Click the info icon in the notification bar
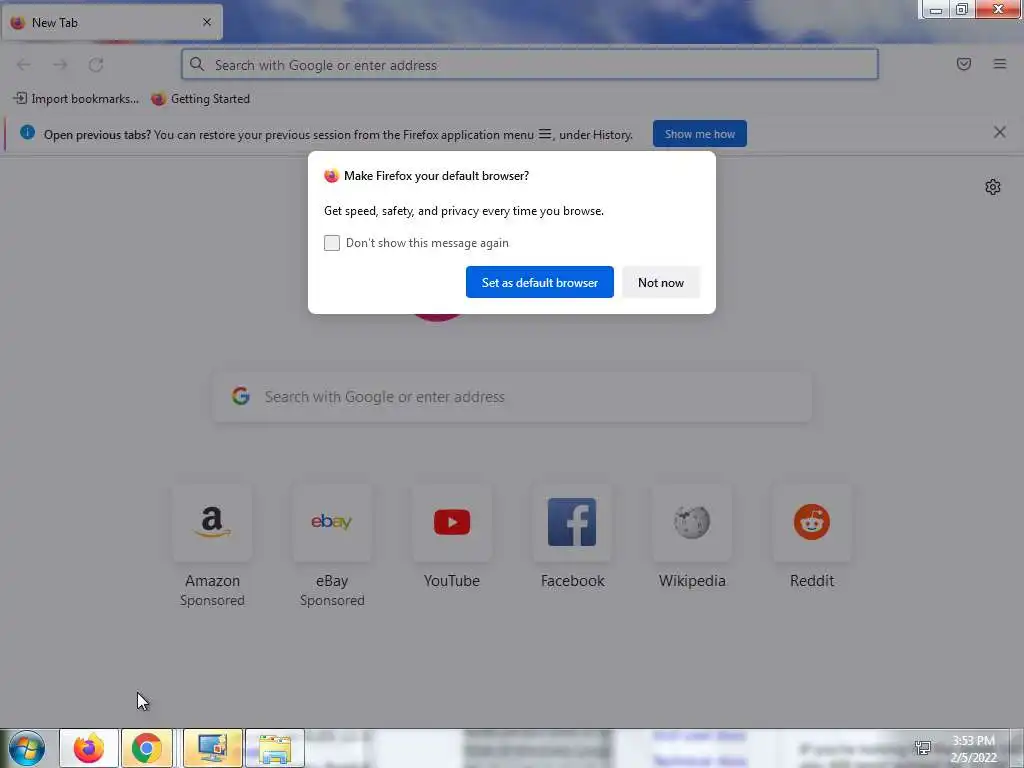The height and width of the screenshot is (768, 1024). 27,133
